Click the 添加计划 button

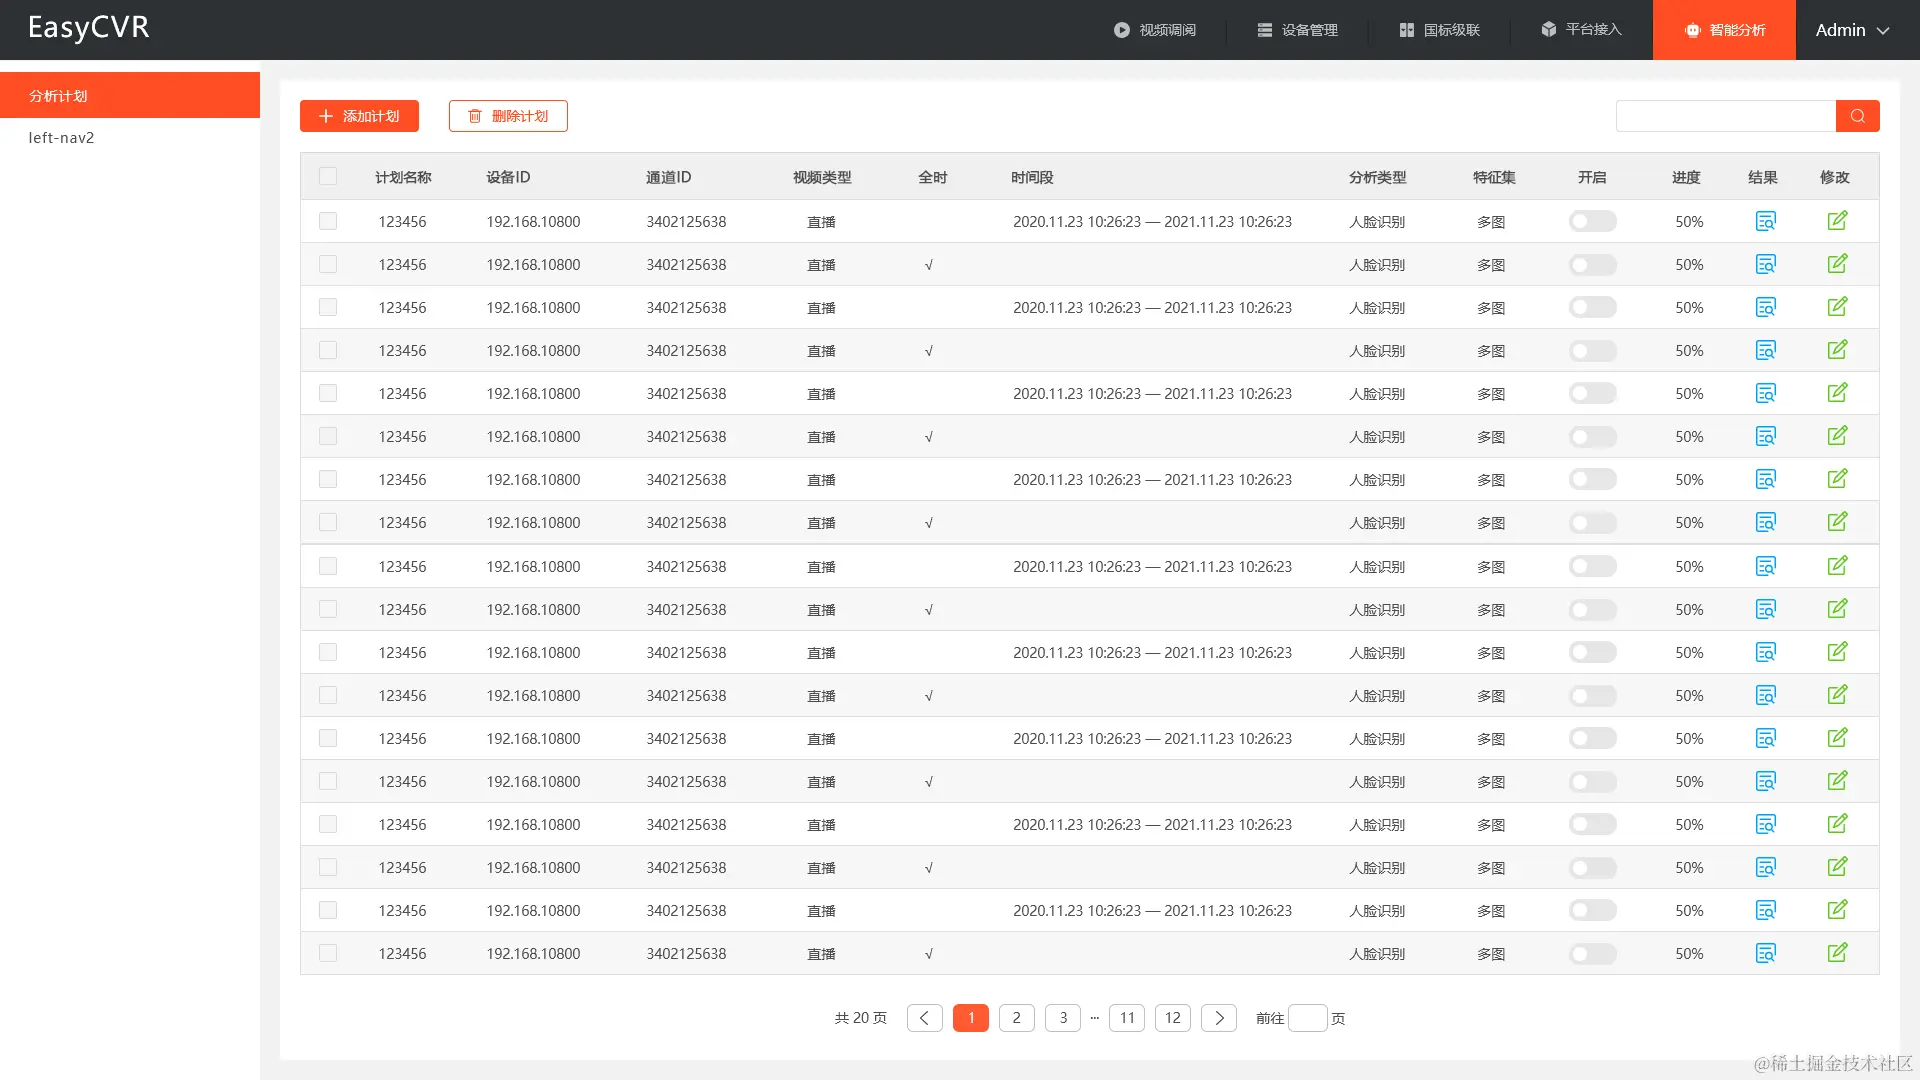point(359,116)
